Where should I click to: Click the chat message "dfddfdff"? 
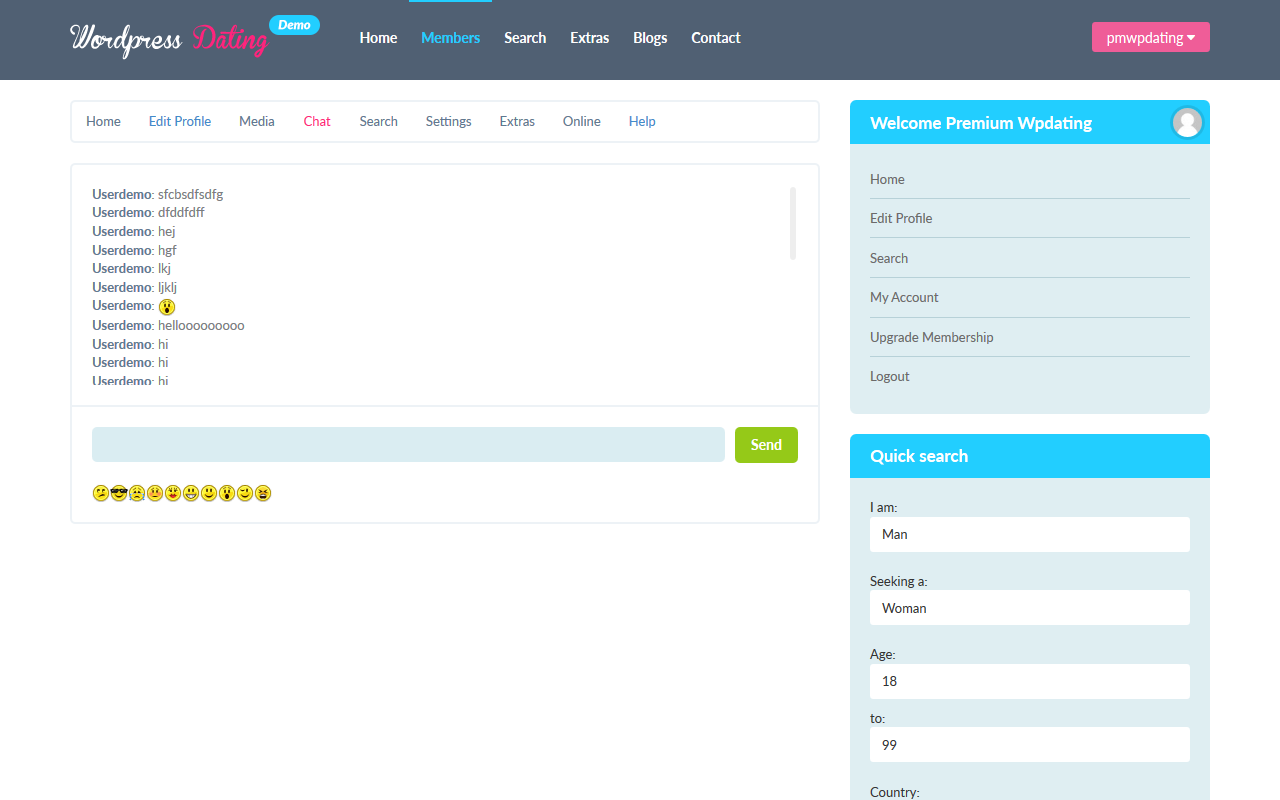pos(181,212)
